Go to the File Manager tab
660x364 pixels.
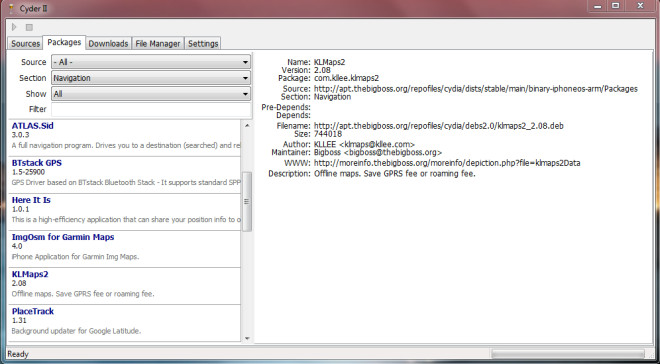(157, 43)
